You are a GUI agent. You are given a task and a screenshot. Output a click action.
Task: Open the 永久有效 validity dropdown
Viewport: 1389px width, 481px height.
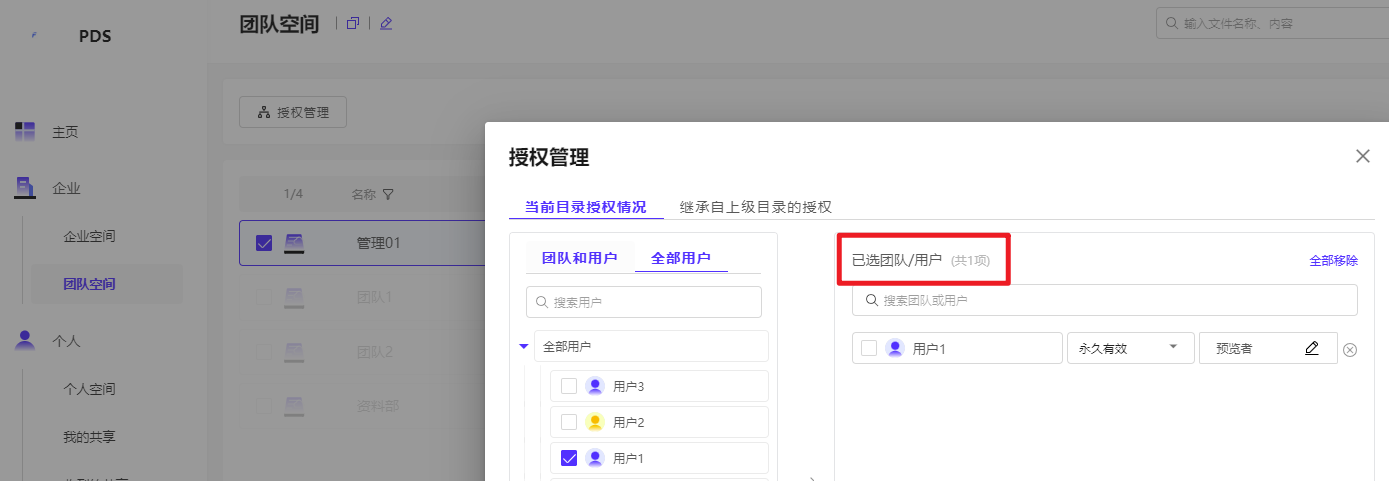click(x=1131, y=348)
